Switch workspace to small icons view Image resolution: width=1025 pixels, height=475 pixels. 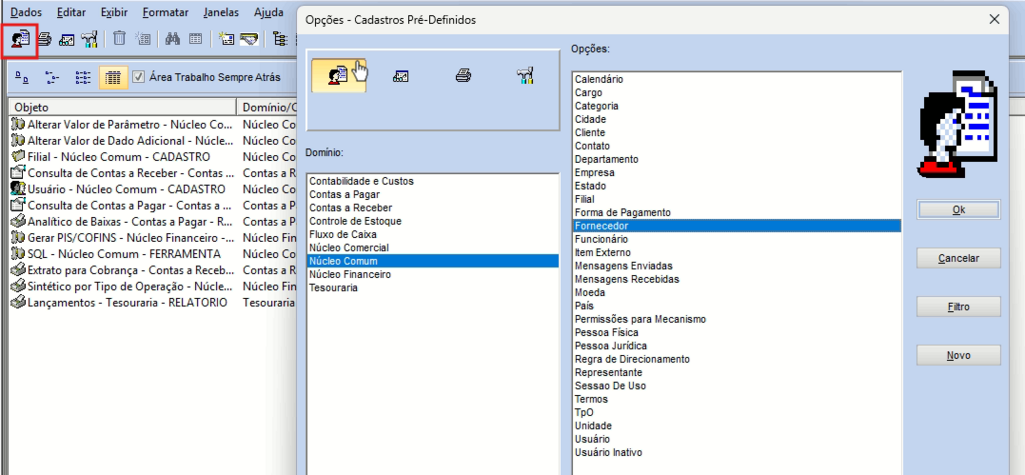(52, 77)
